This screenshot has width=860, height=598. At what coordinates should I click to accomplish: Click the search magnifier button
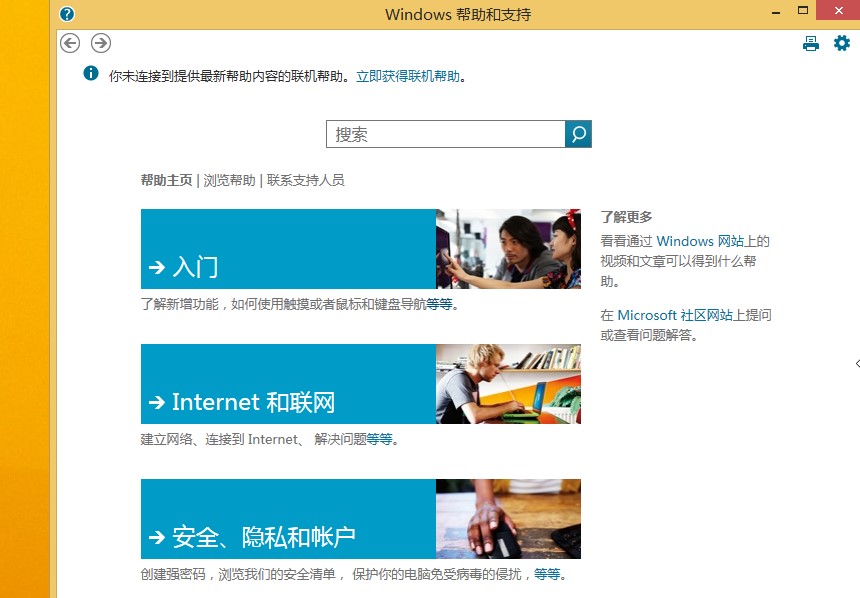pos(578,133)
